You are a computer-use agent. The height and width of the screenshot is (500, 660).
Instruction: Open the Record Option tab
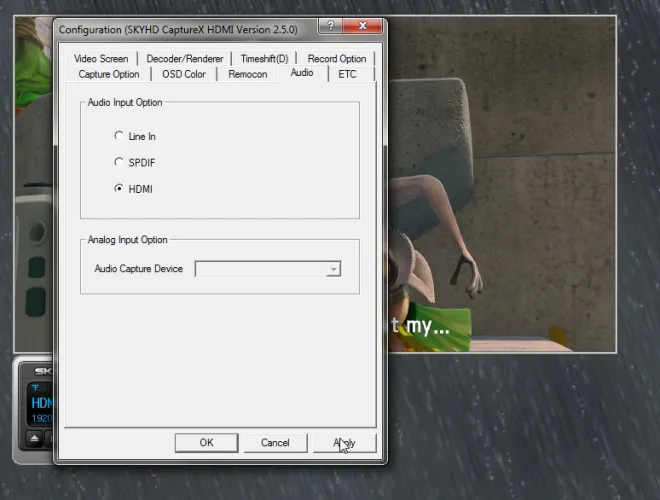pos(336,59)
